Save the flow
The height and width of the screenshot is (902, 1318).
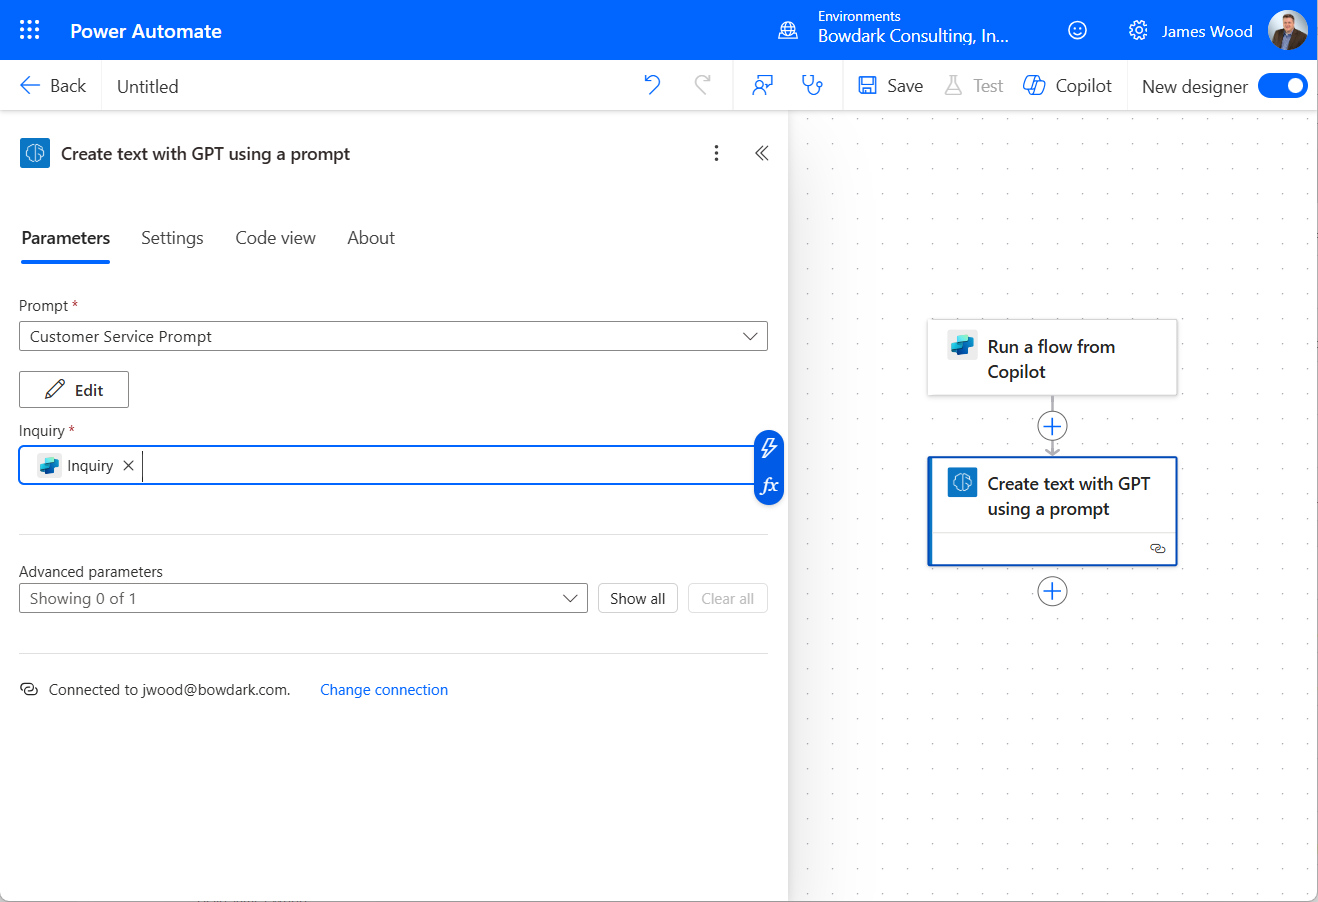point(891,86)
